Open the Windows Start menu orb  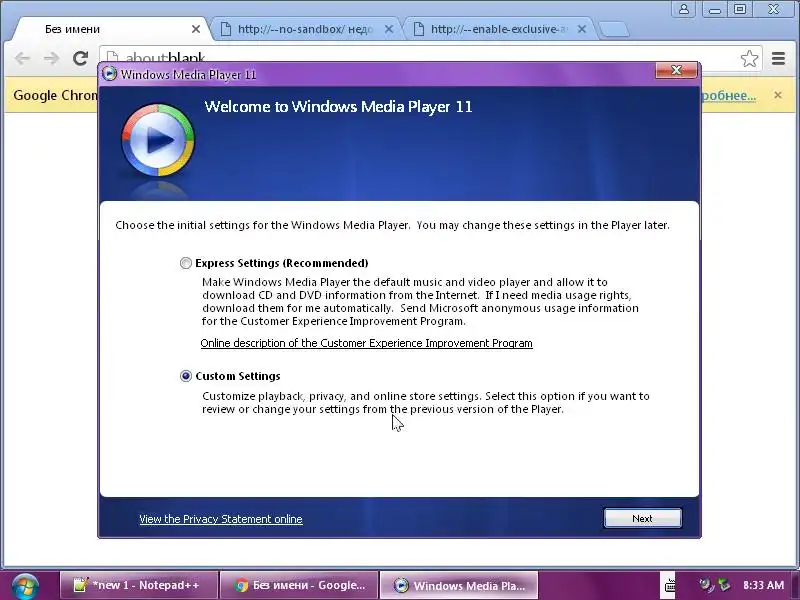point(25,586)
